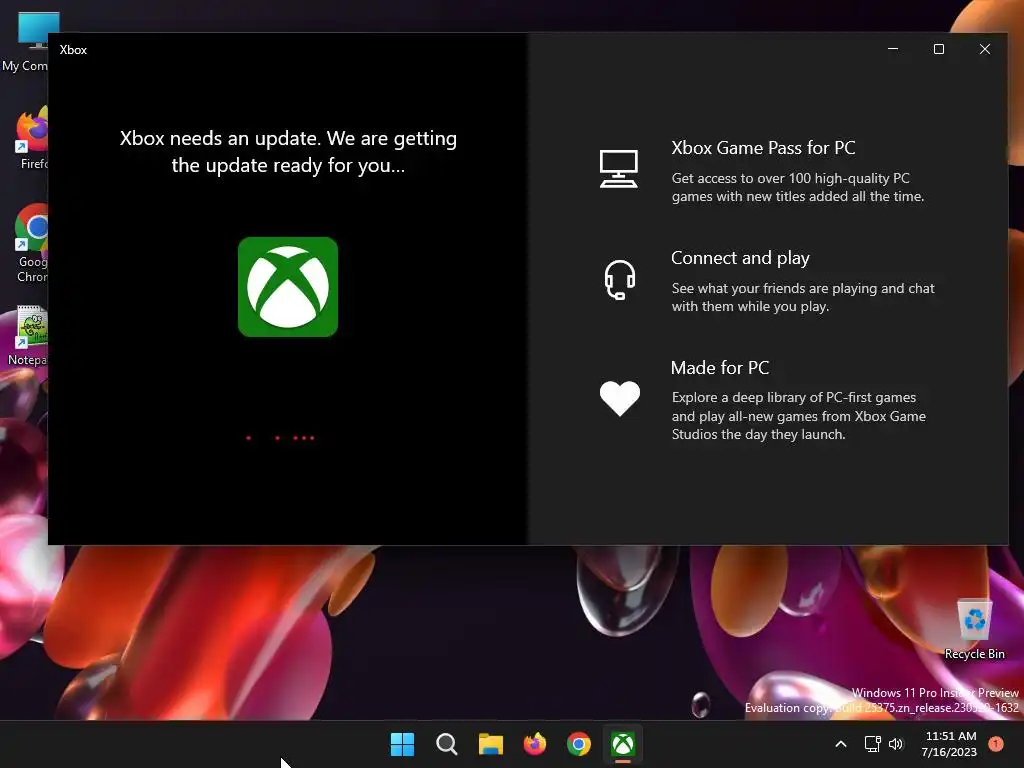Launch Chrome from the taskbar
The width and height of the screenshot is (1024, 768).
pos(579,744)
